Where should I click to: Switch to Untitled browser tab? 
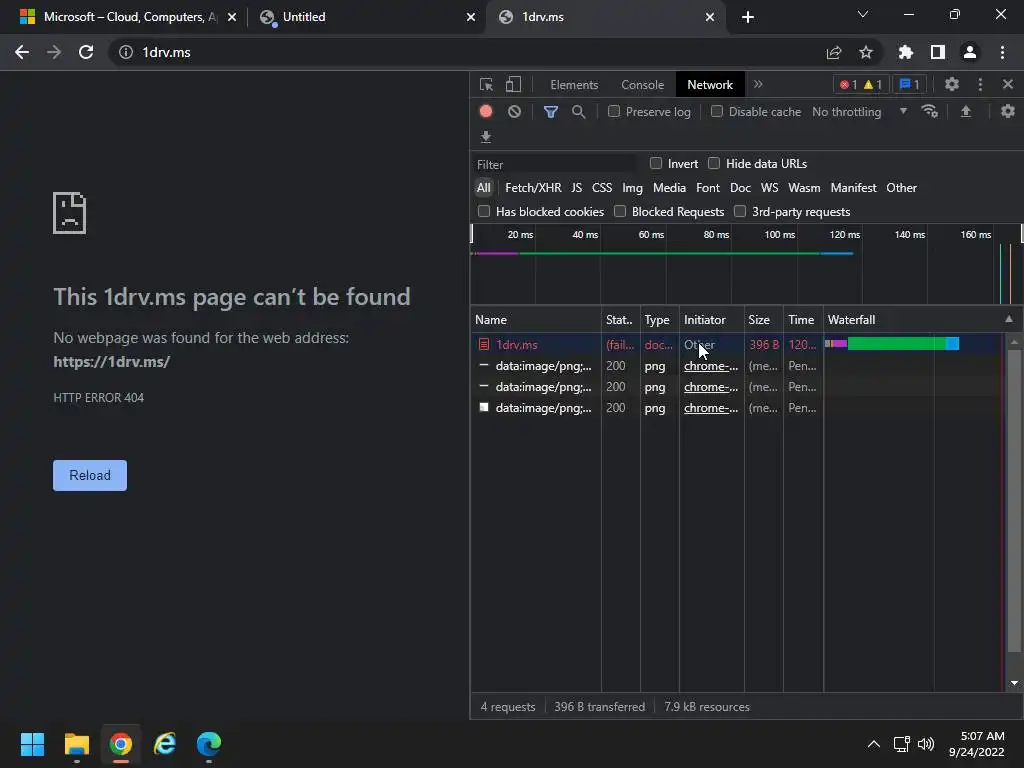coord(366,17)
